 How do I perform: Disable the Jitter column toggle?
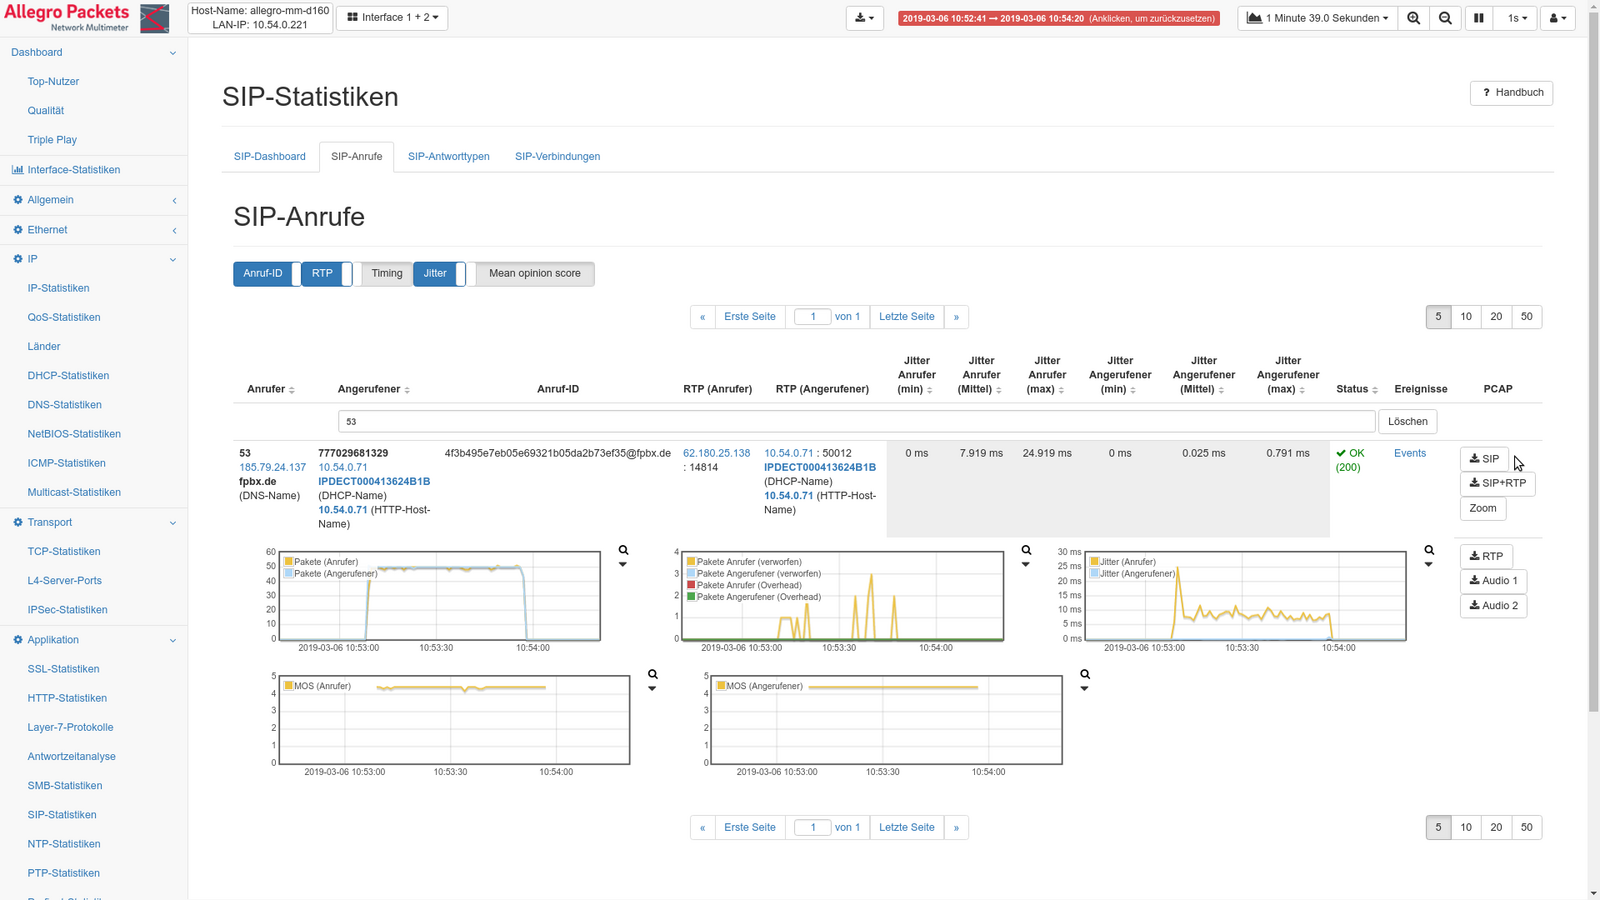click(x=439, y=274)
